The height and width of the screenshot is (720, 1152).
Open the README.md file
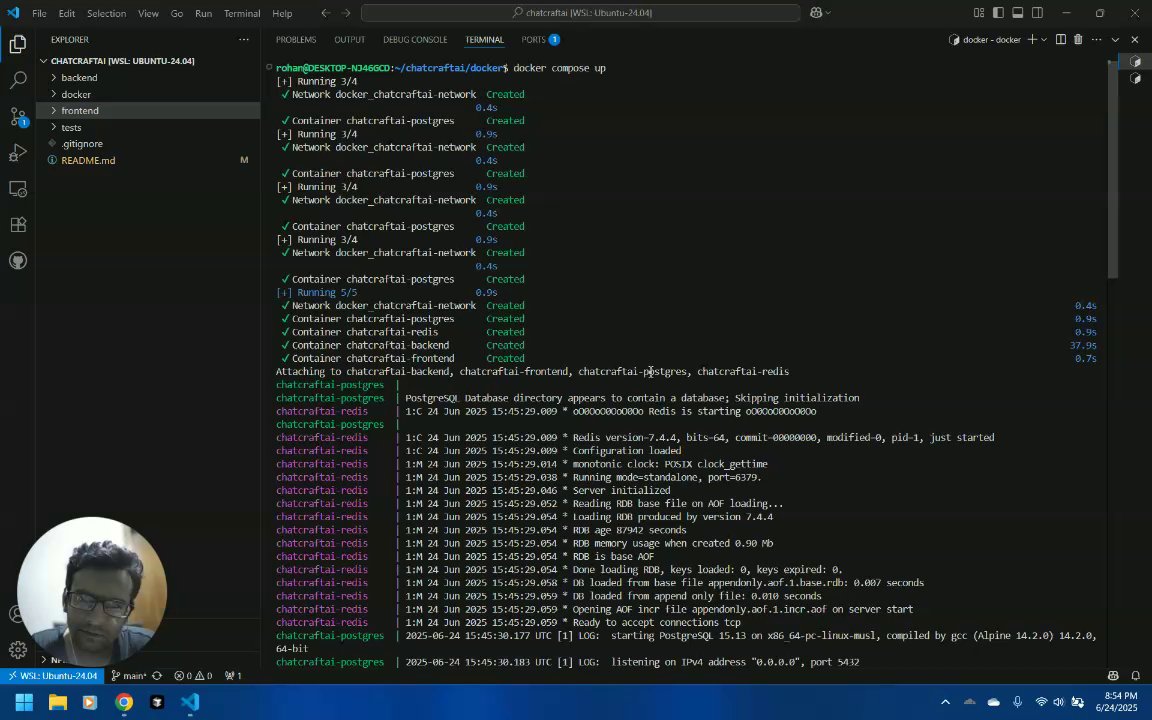(x=148, y=160)
